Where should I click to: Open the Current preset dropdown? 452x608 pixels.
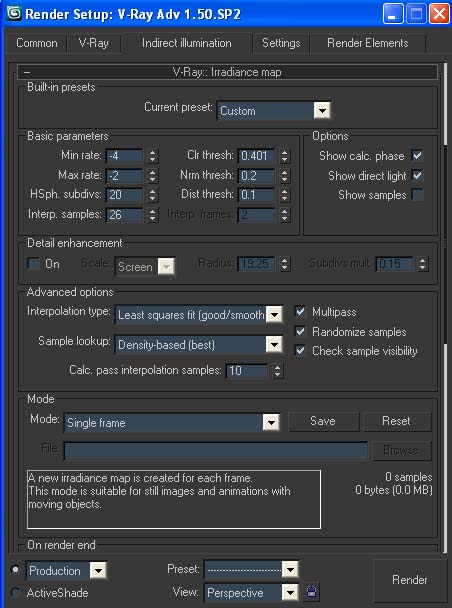(274, 111)
